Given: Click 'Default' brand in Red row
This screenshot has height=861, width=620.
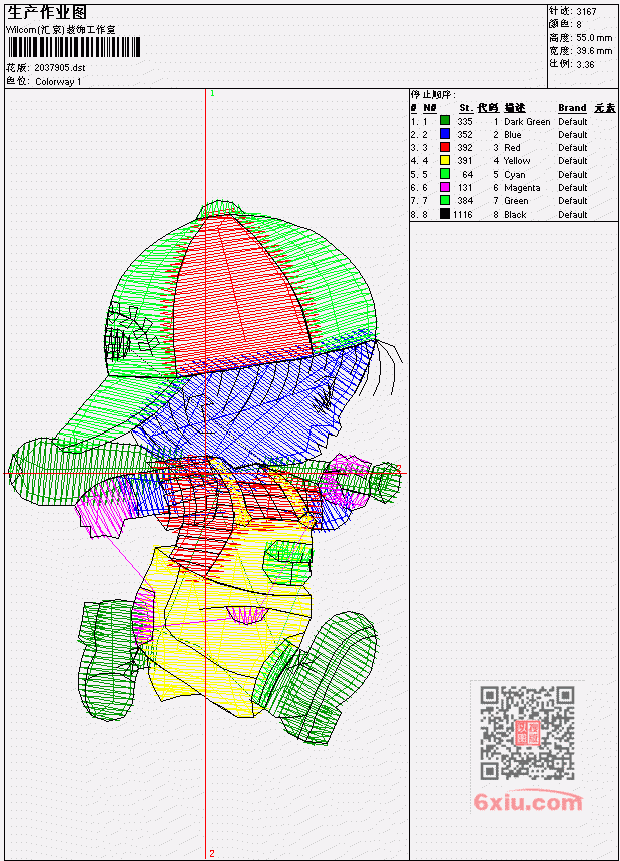Looking at the screenshot, I should point(573,148).
